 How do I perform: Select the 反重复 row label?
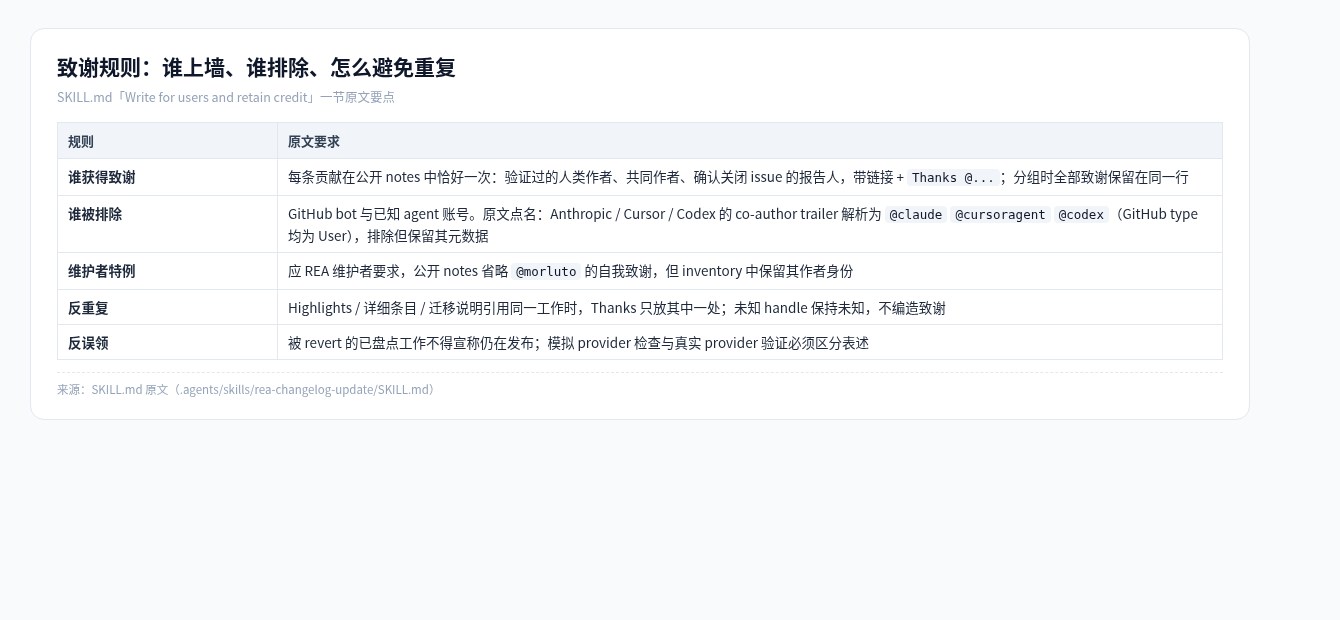coord(88,308)
